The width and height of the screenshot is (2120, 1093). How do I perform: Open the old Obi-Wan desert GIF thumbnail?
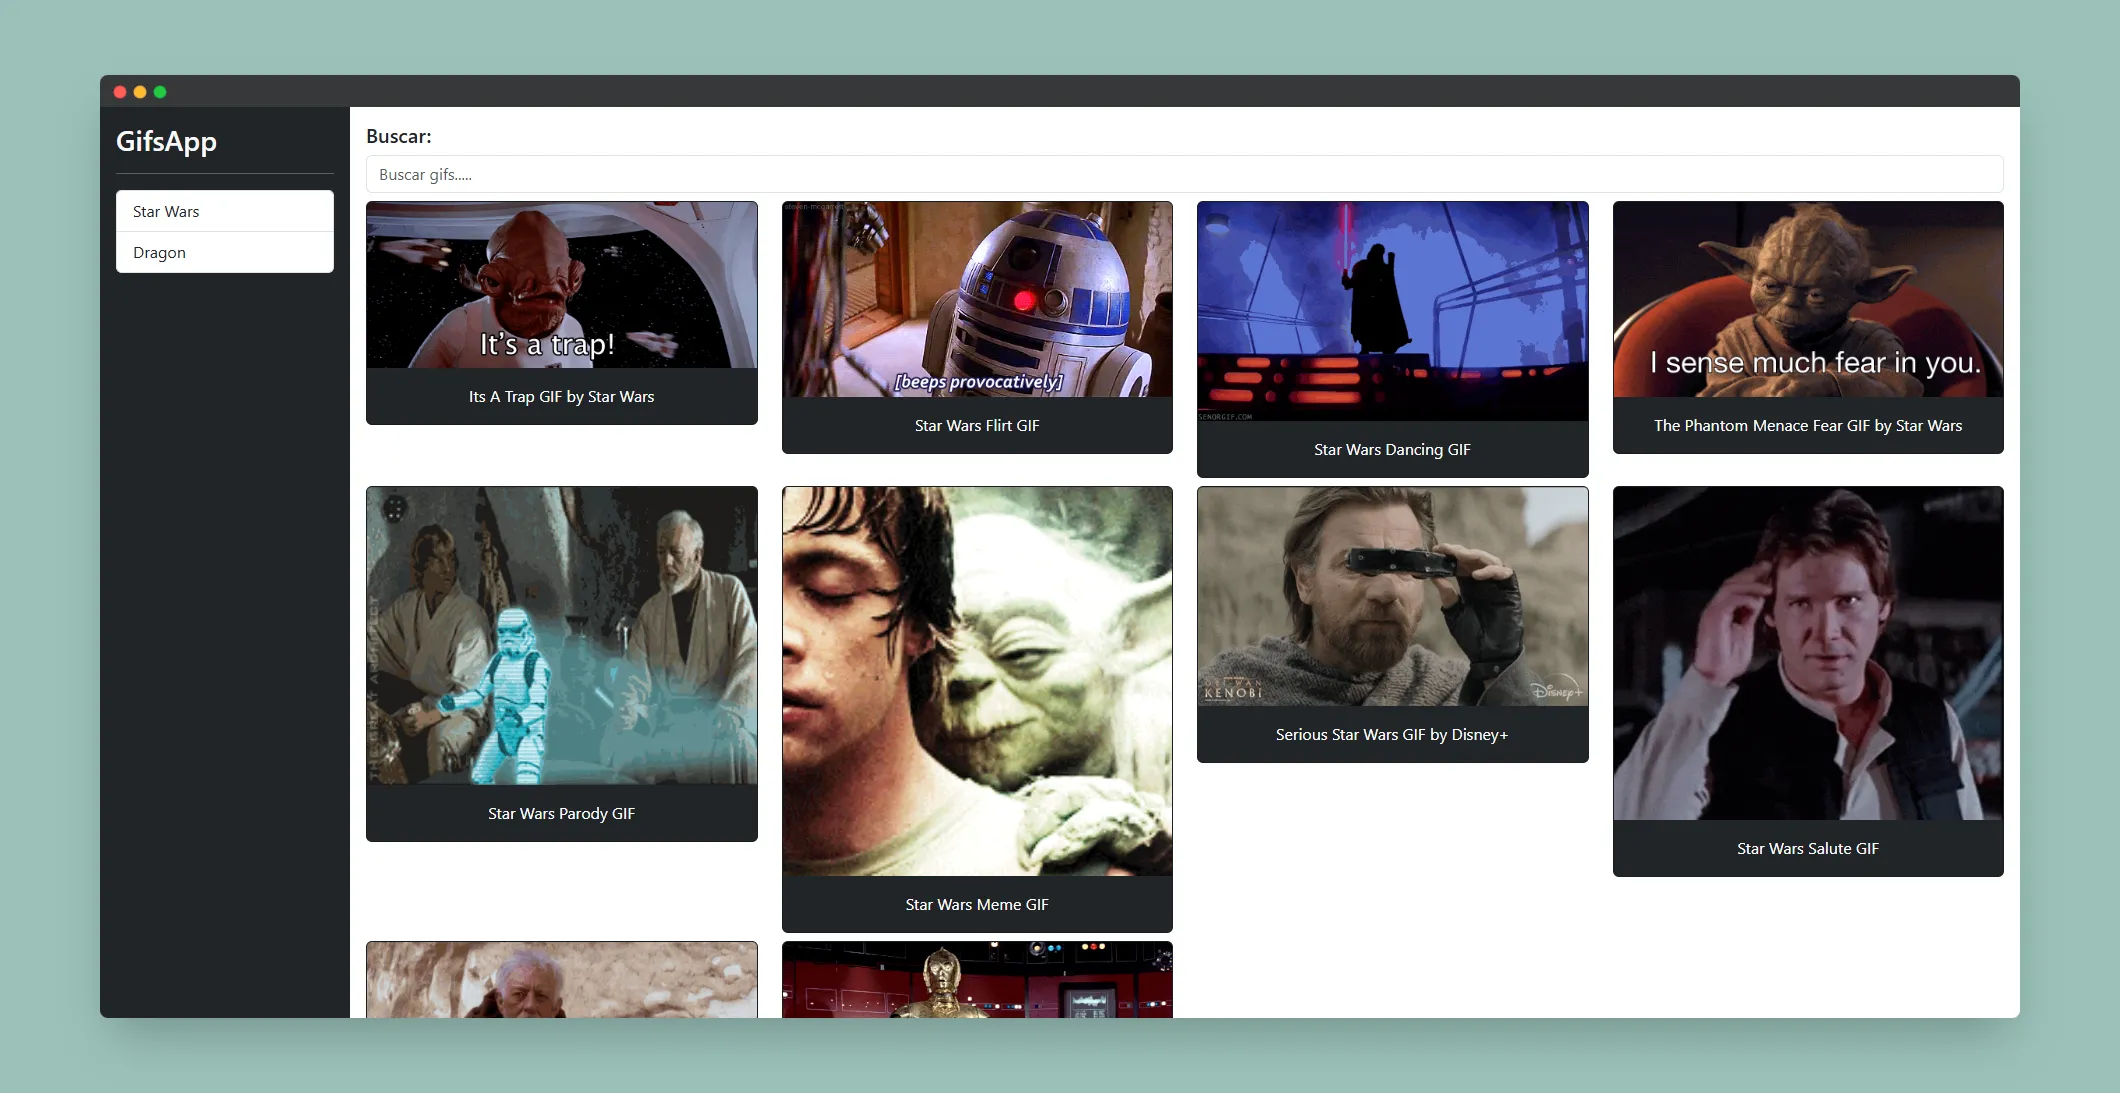click(x=561, y=980)
